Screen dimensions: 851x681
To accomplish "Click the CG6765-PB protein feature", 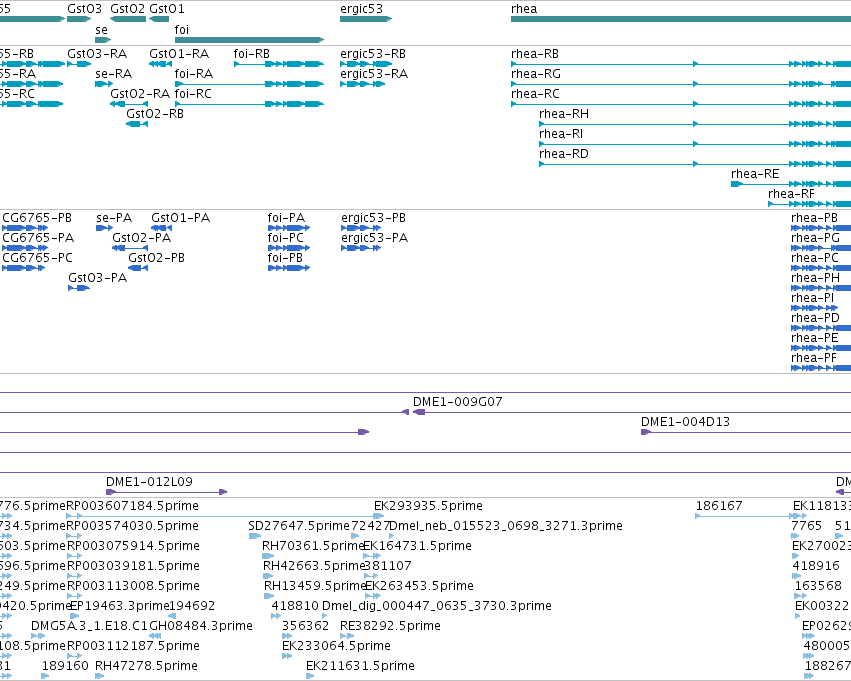I will [x=25, y=228].
